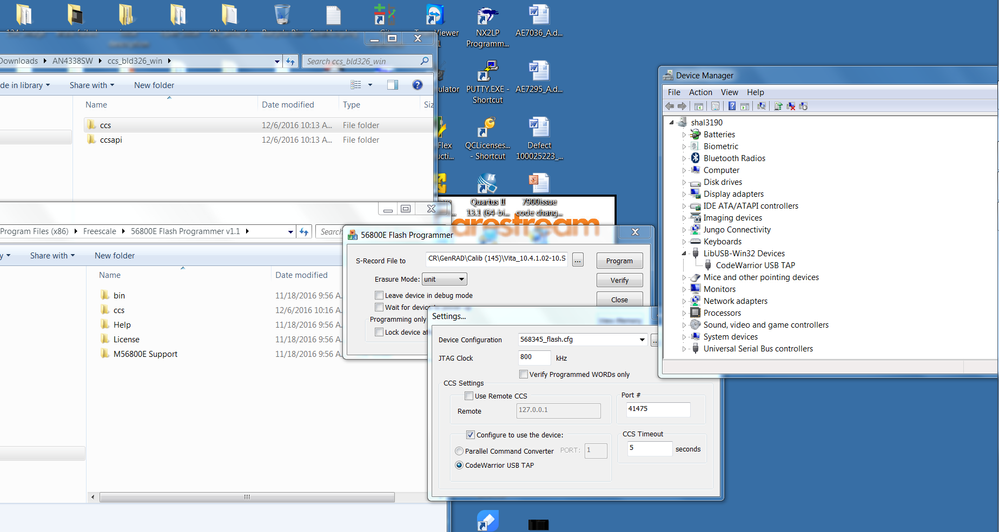Viewport: 999px width, 532px height.
Task: Toggle Lock device checkbox
Action: coord(379,332)
